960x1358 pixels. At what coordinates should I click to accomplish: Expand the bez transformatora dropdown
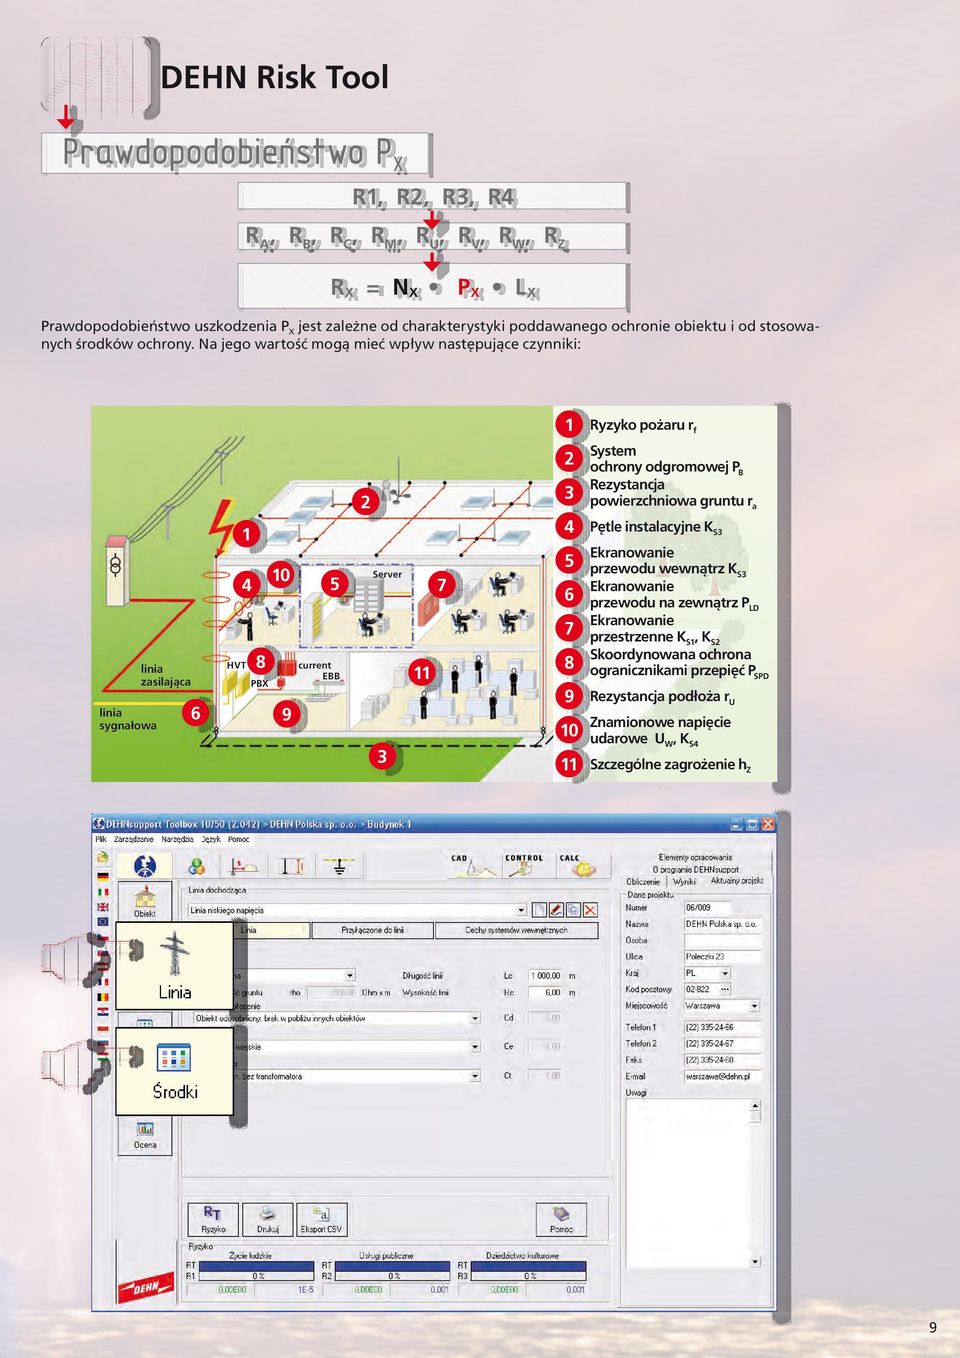(x=475, y=1076)
